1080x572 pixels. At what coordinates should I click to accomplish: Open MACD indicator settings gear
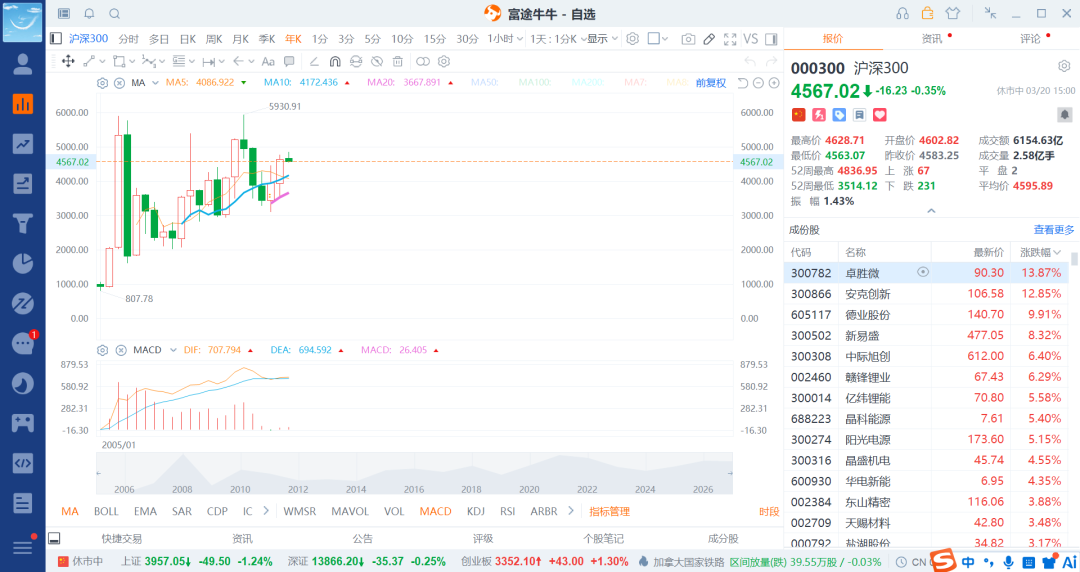[102, 350]
